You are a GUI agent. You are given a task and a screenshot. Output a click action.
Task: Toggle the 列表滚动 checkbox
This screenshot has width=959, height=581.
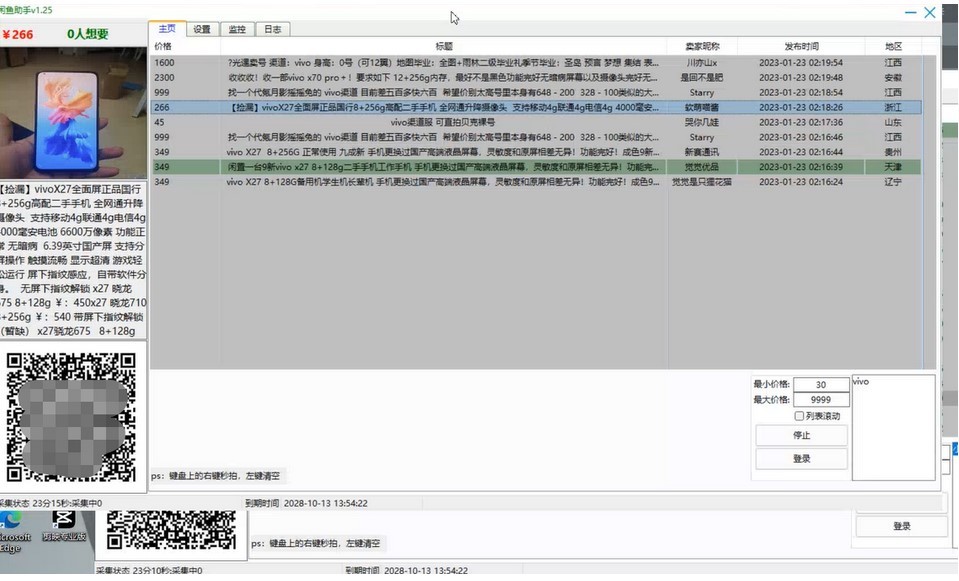tap(799, 416)
